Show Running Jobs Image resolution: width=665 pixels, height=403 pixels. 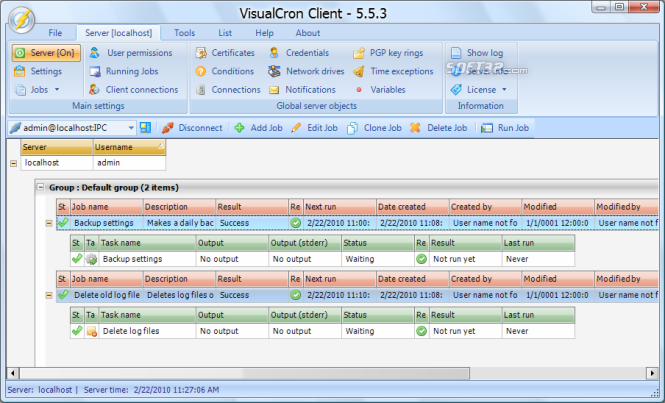pos(124,71)
